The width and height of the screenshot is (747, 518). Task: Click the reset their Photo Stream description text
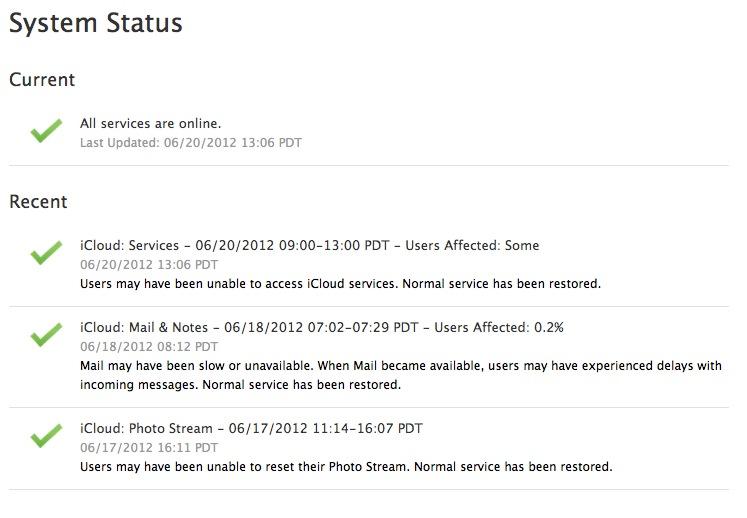click(x=346, y=467)
